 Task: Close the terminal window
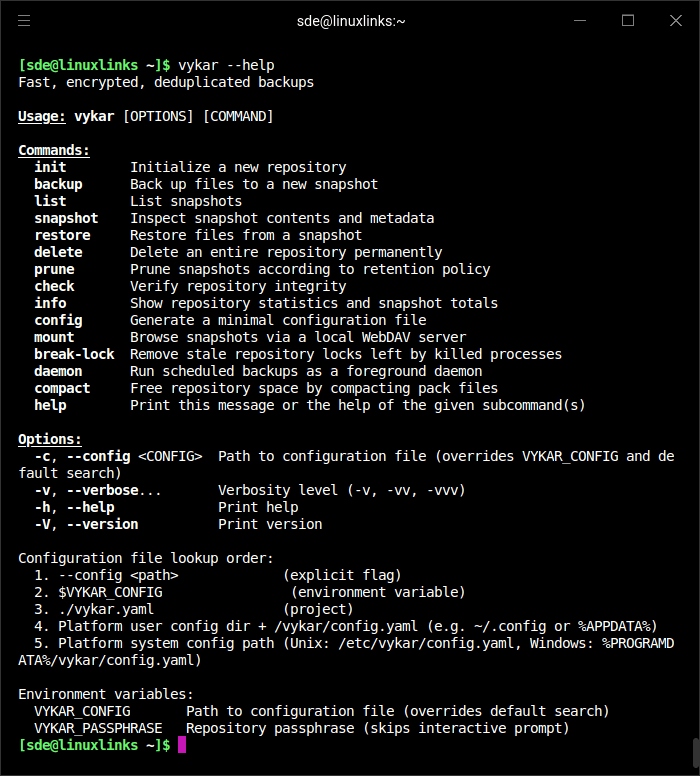click(675, 20)
